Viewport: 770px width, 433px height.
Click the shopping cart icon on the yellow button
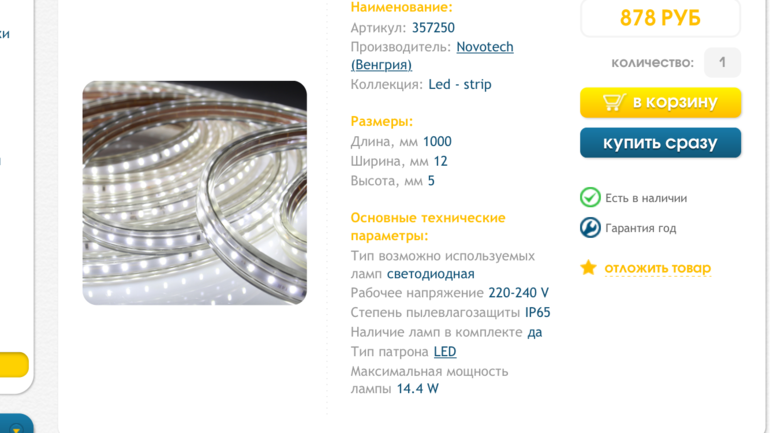click(614, 102)
